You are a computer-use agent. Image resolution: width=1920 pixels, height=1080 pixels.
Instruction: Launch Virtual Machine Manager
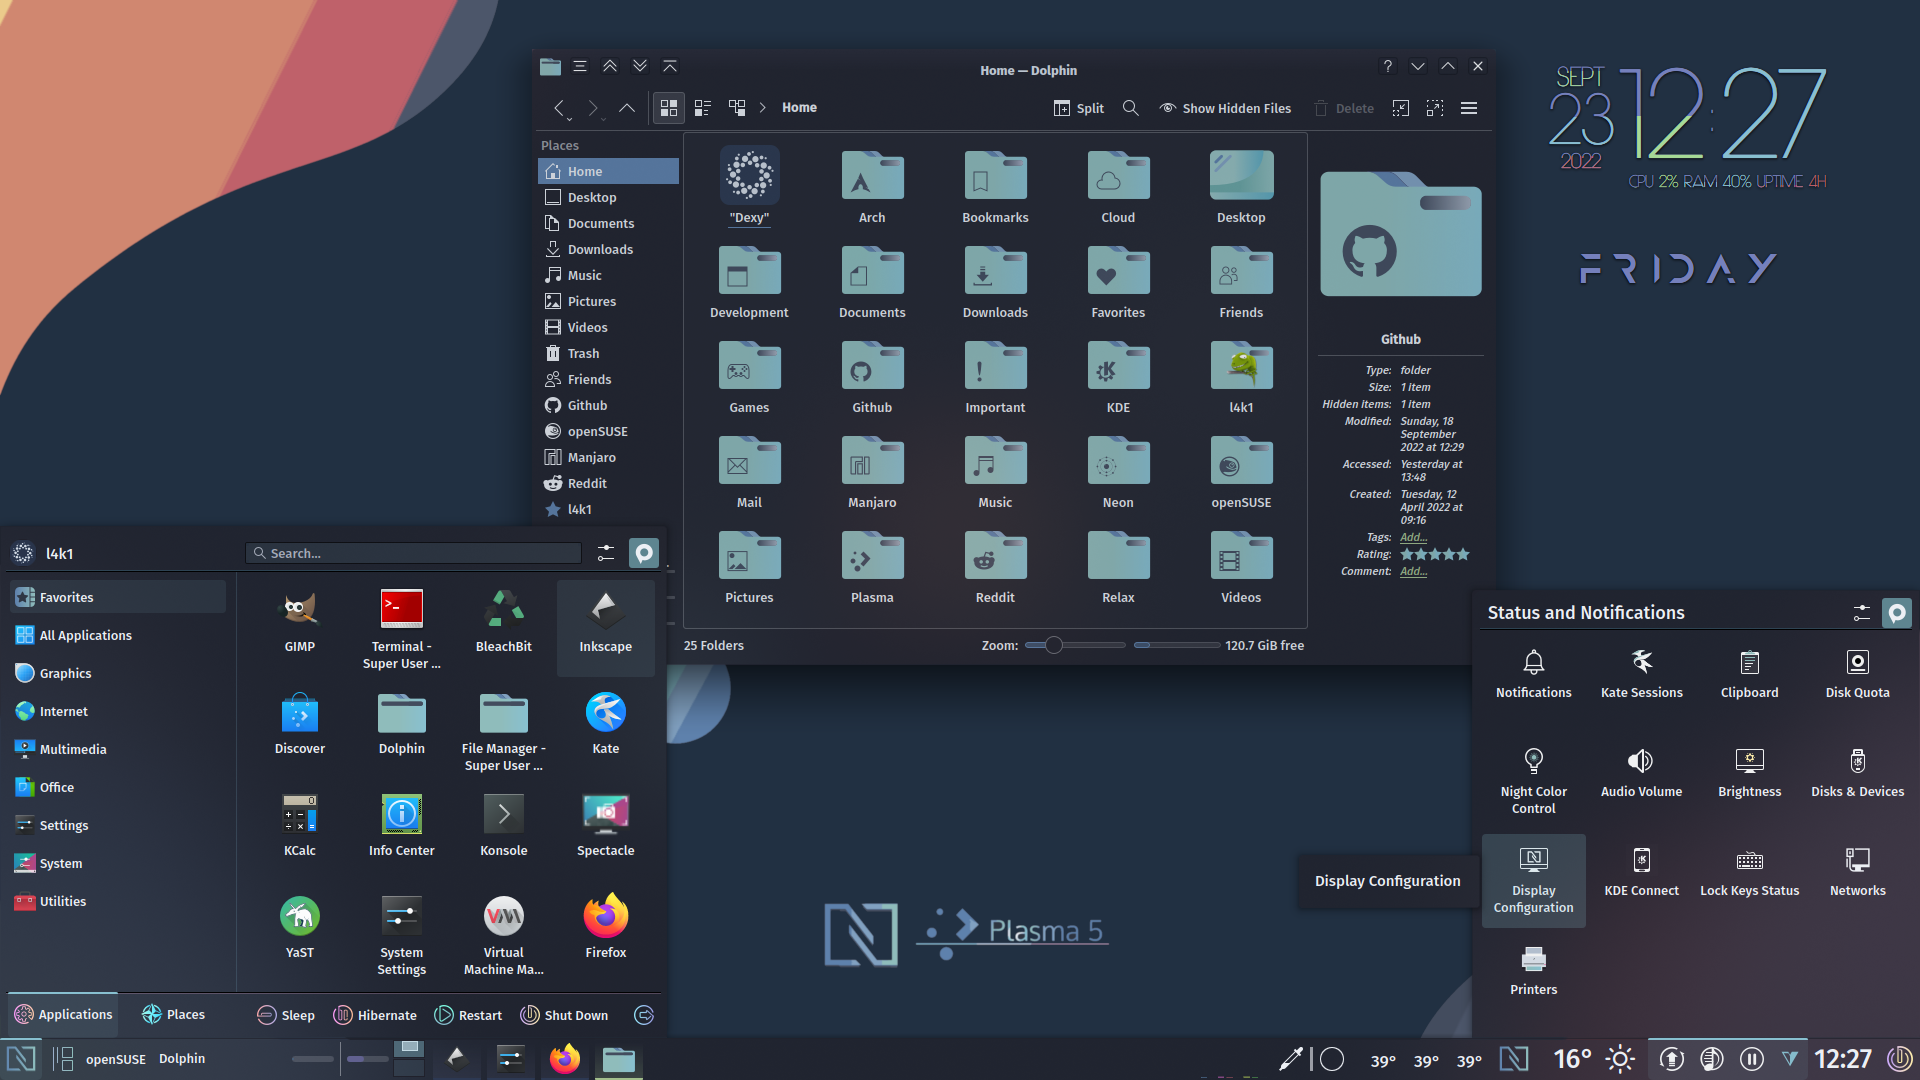tap(504, 934)
